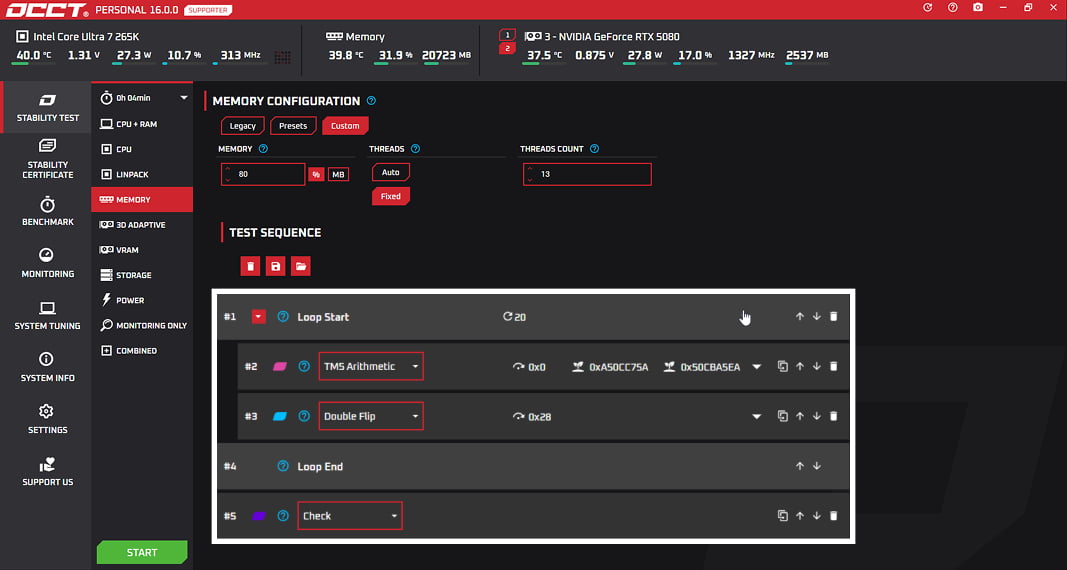
Task: Switch memory unit to MB
Action: [339, 174]
